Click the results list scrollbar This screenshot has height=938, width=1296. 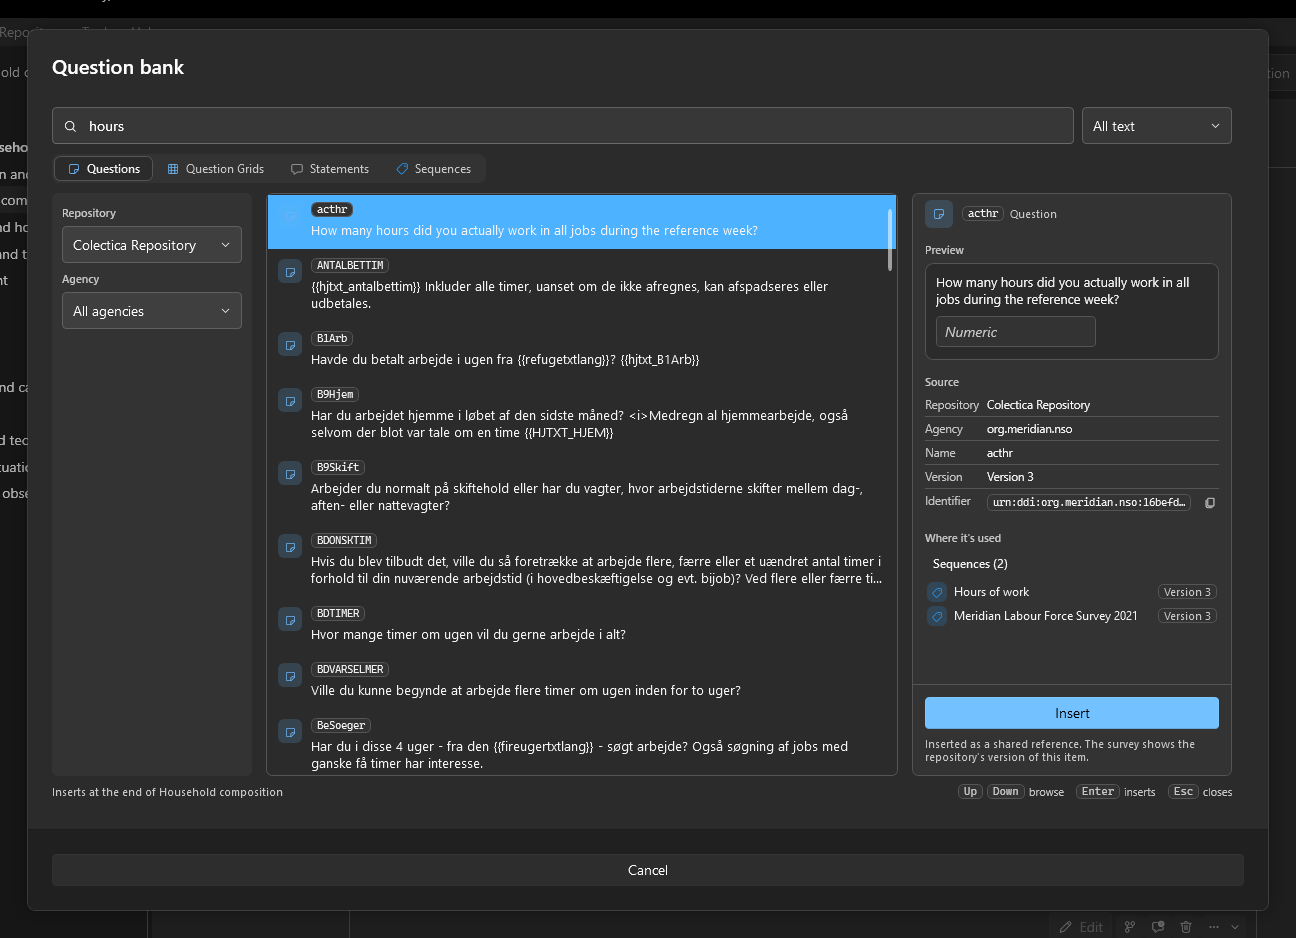pos(890,240)
